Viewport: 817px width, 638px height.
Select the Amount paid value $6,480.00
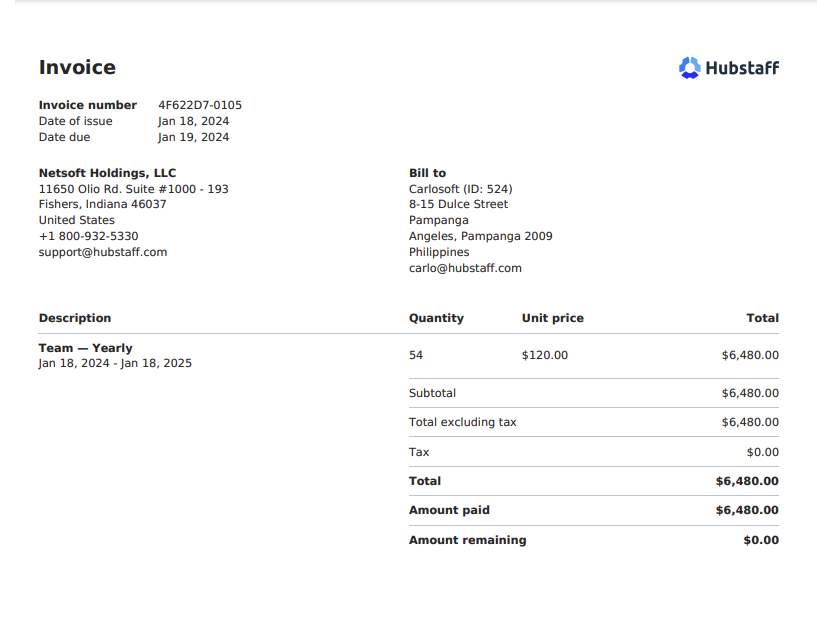(747, 510)
